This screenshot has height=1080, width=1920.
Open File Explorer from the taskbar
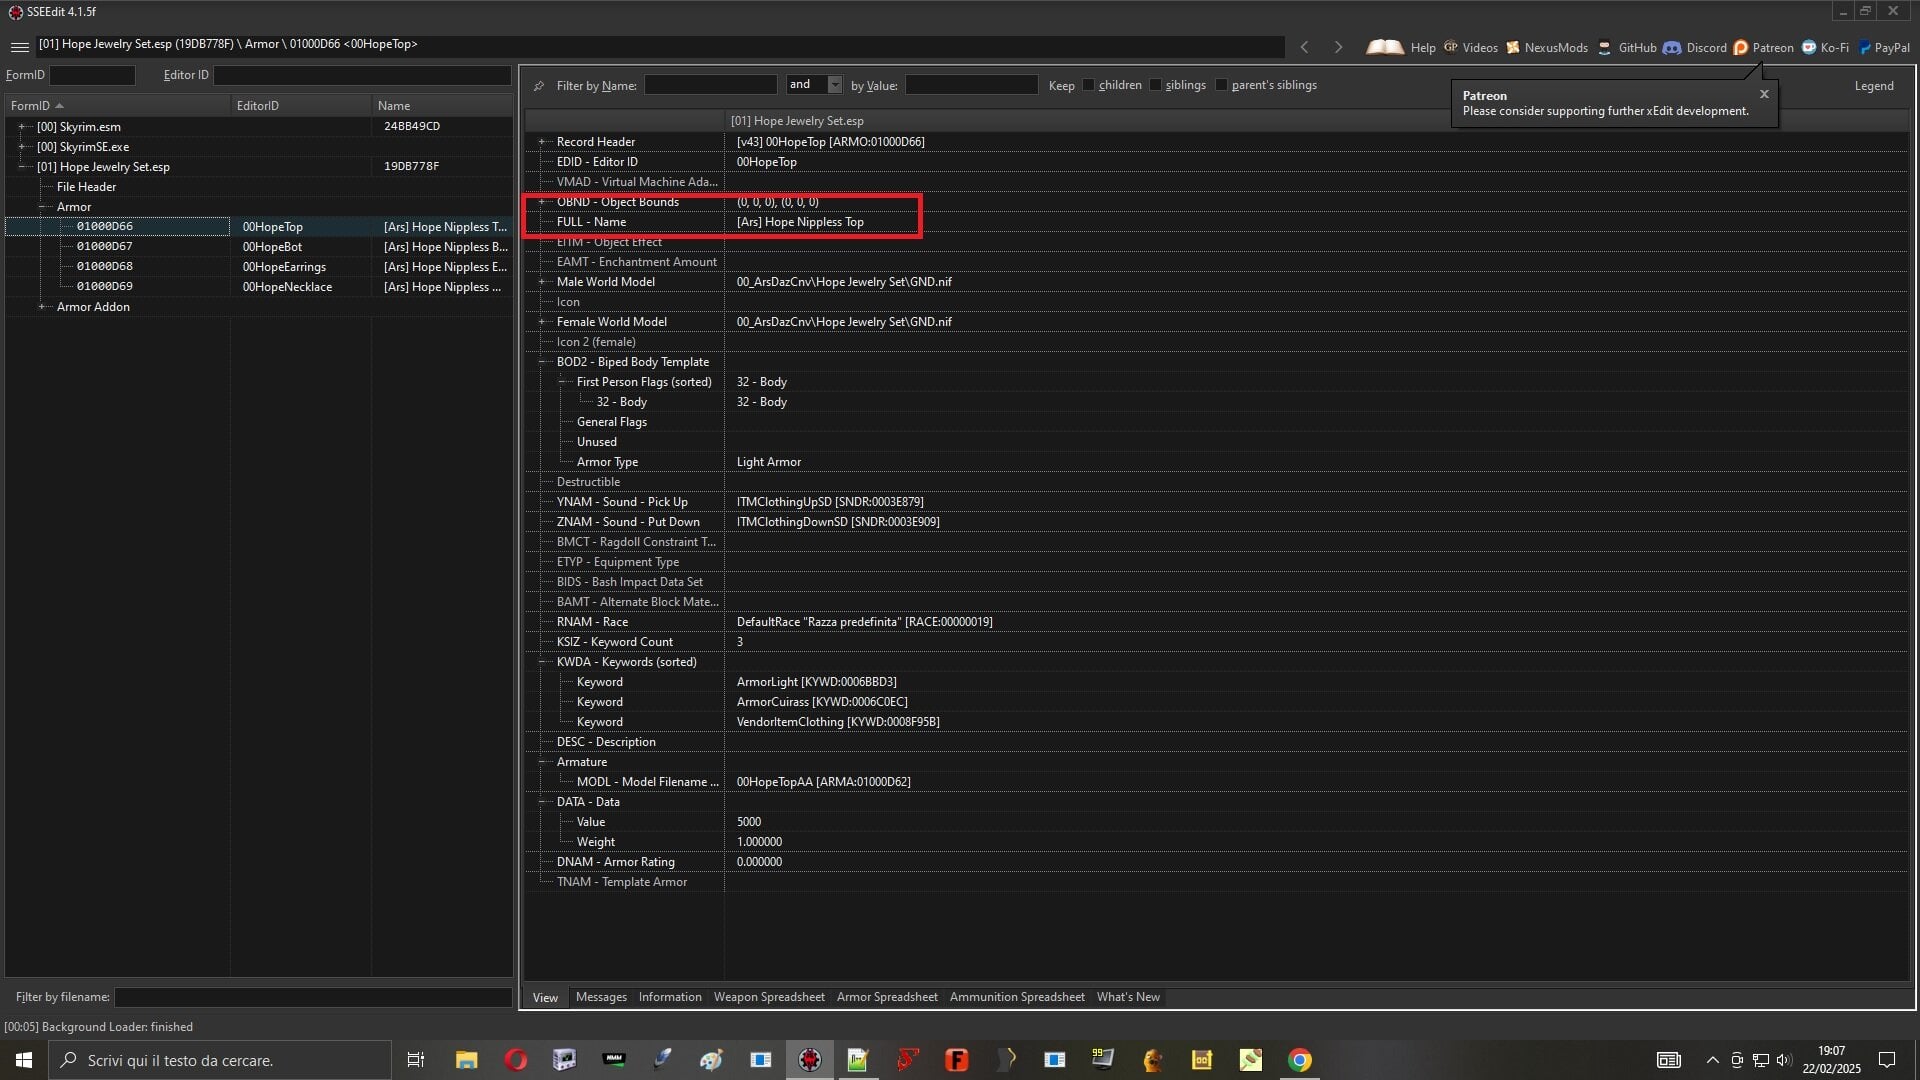pyautogui.click(x=466, y=1060)
